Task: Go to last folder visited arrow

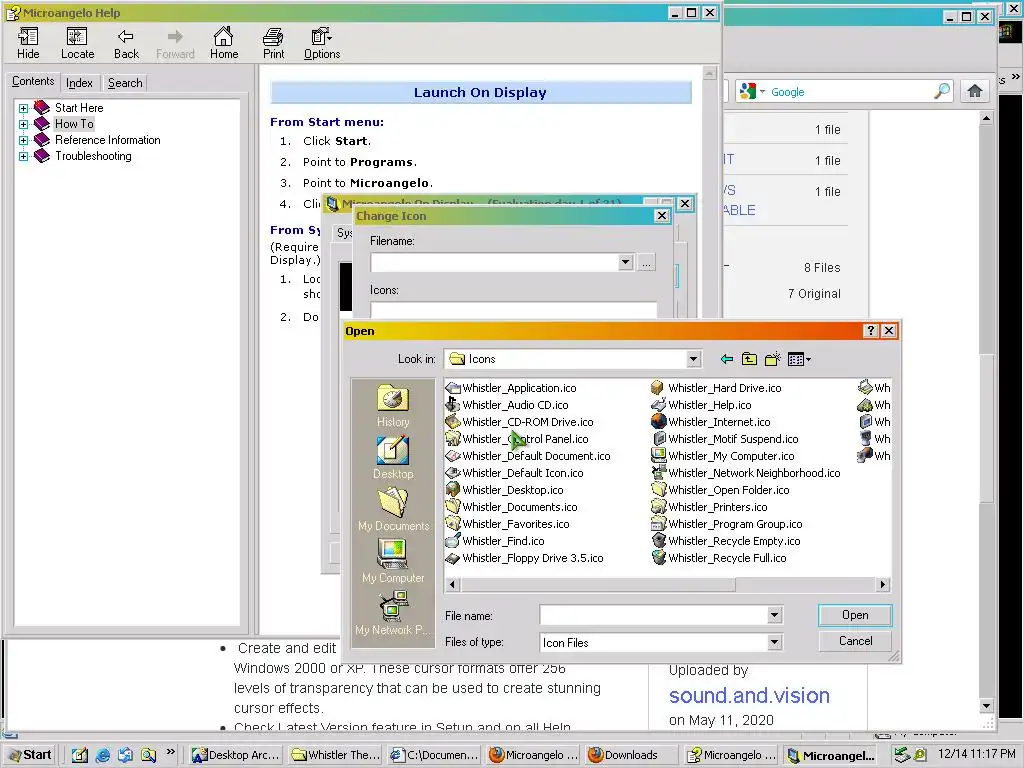Action: (x=726, y=359)
